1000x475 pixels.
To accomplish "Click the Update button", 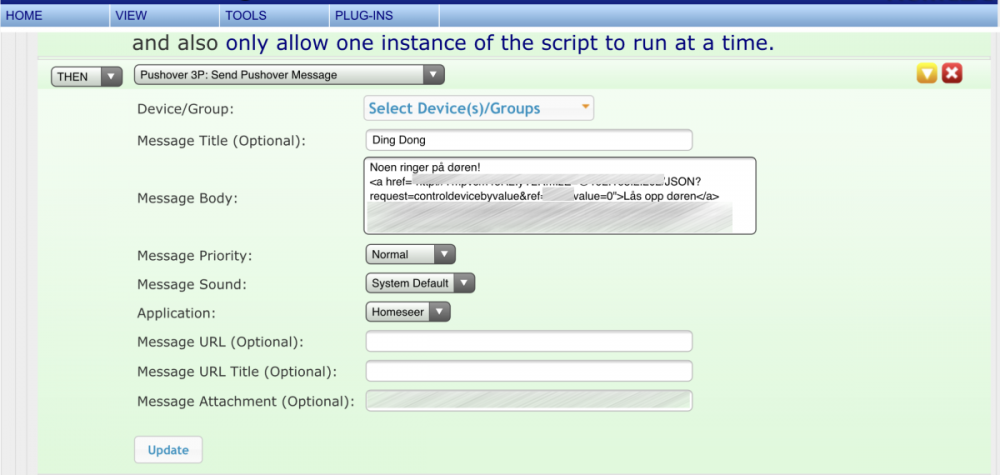I will [x=168, y=450].
